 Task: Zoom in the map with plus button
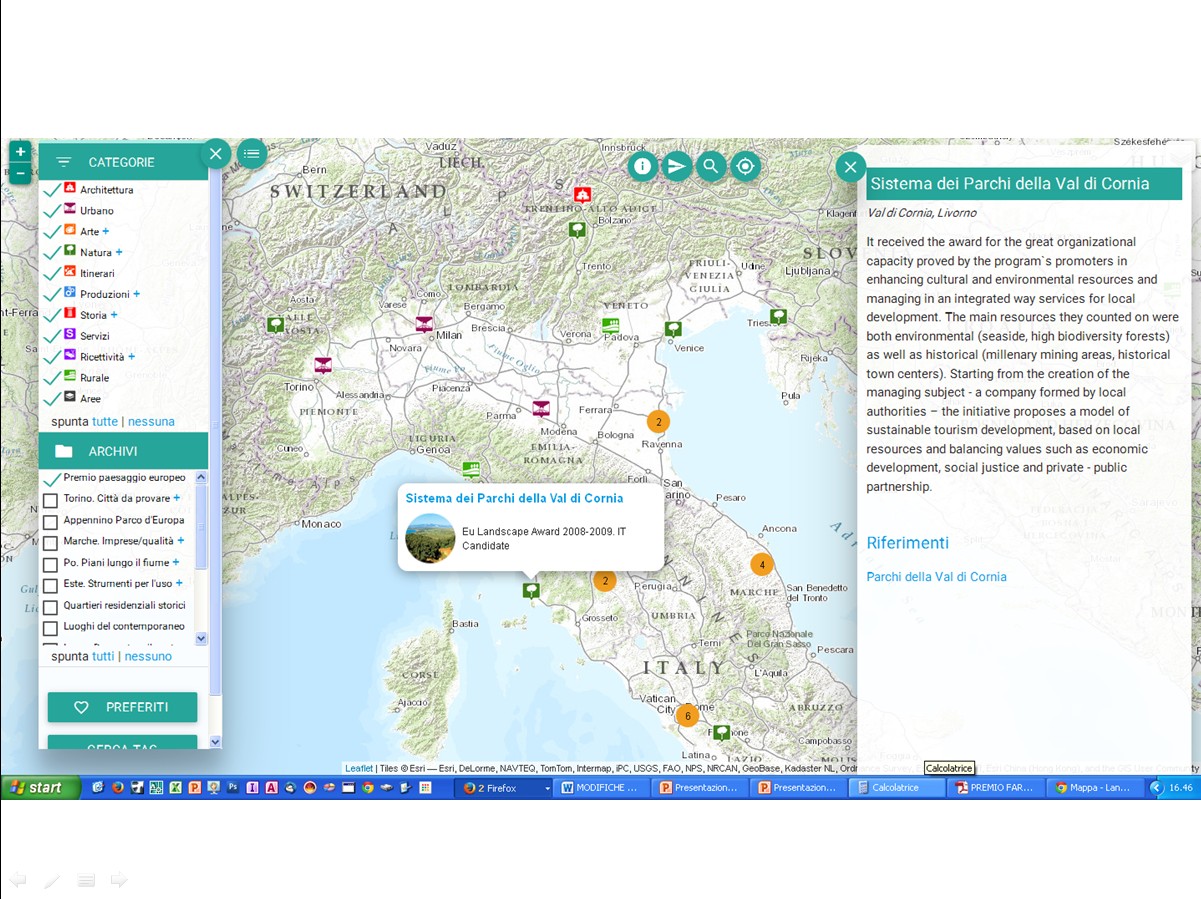pos(20,152)
